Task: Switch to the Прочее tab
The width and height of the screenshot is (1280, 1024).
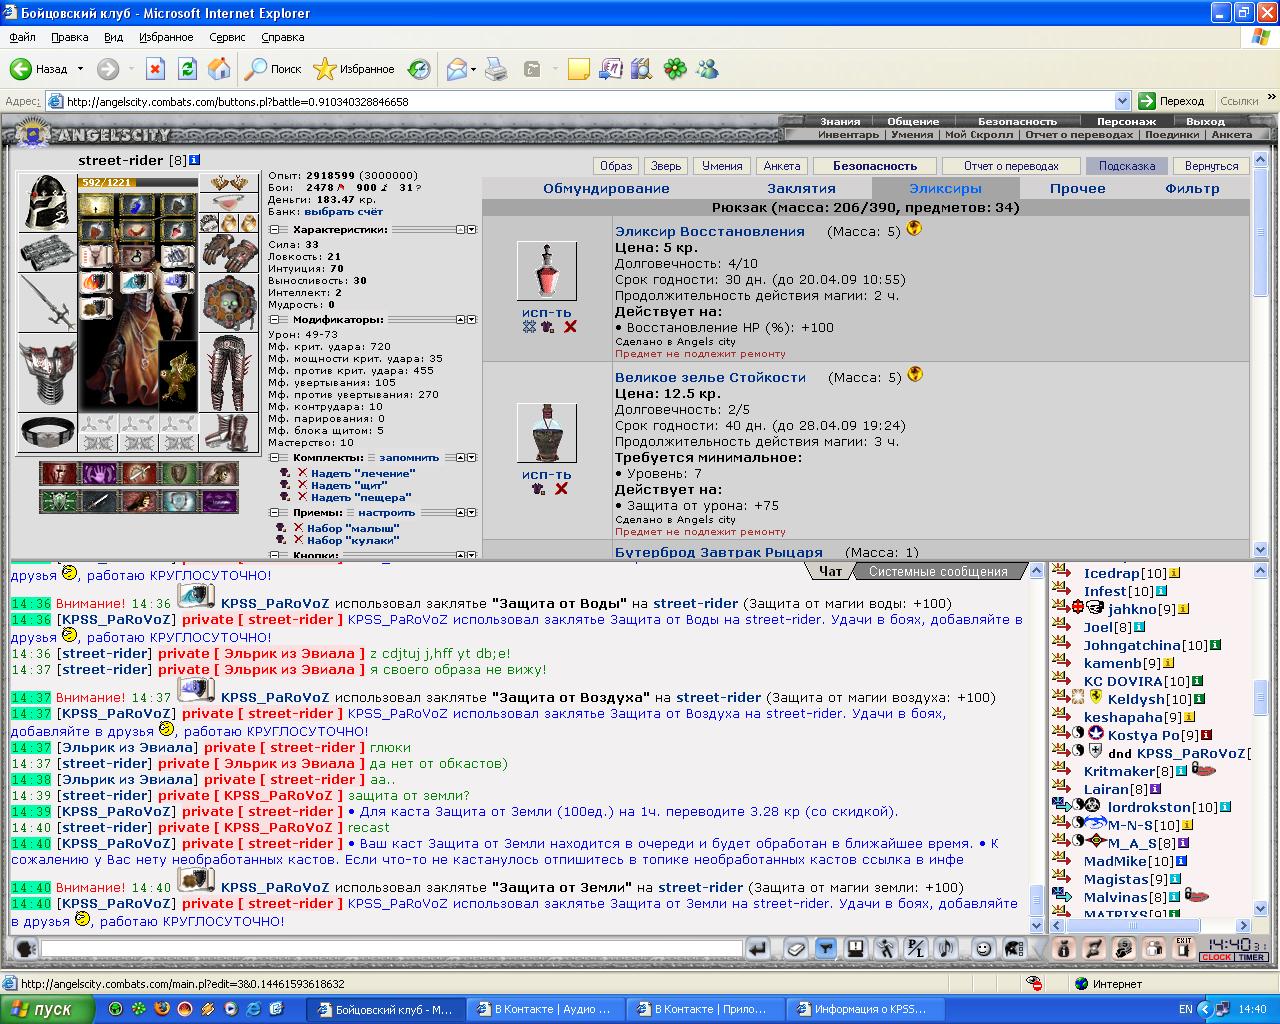Action: tap(1078, 188)
